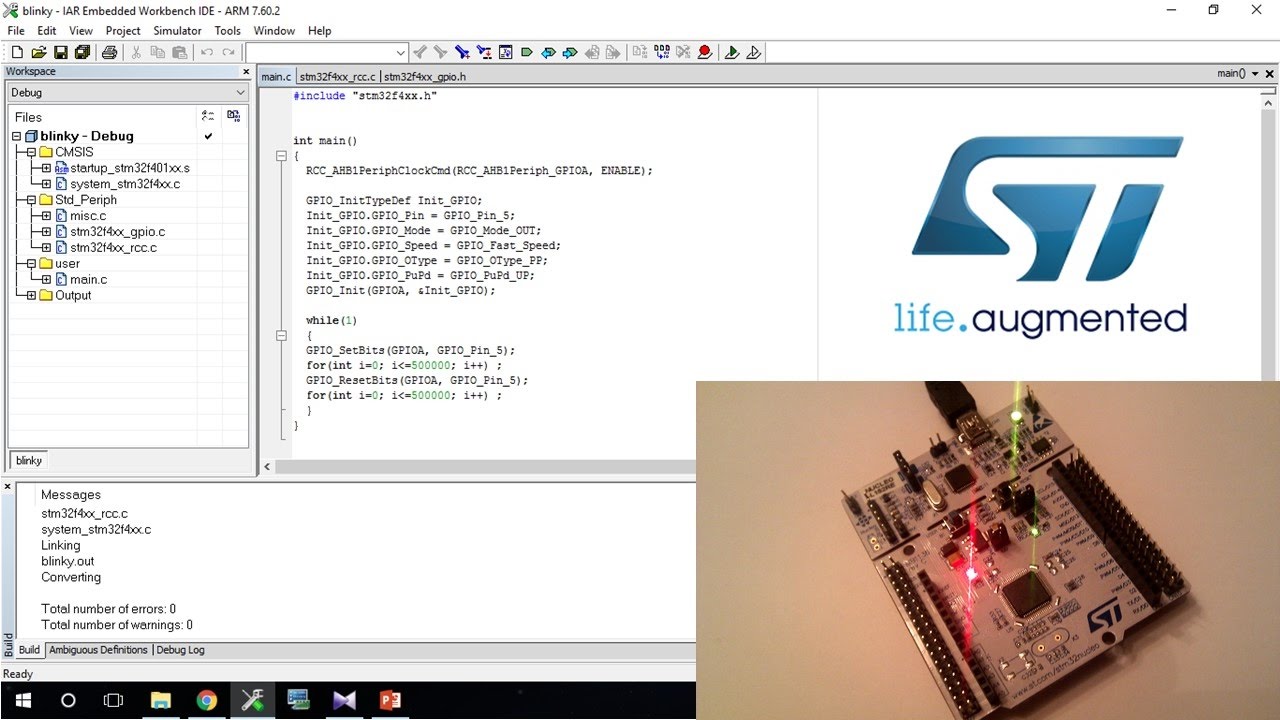
Task: Expand the main.c node in workspace tree
Action: [x=46, y=279]
